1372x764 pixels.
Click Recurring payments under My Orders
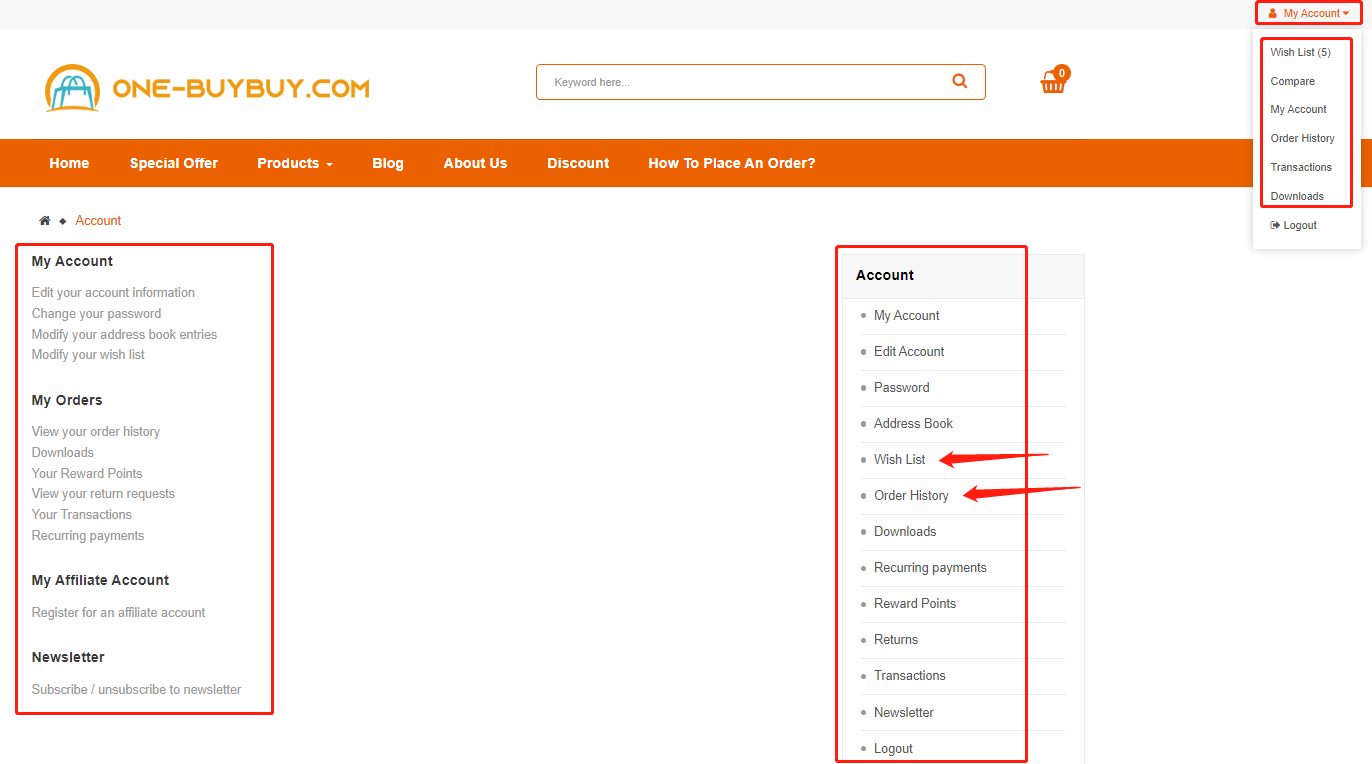point(88,536)
